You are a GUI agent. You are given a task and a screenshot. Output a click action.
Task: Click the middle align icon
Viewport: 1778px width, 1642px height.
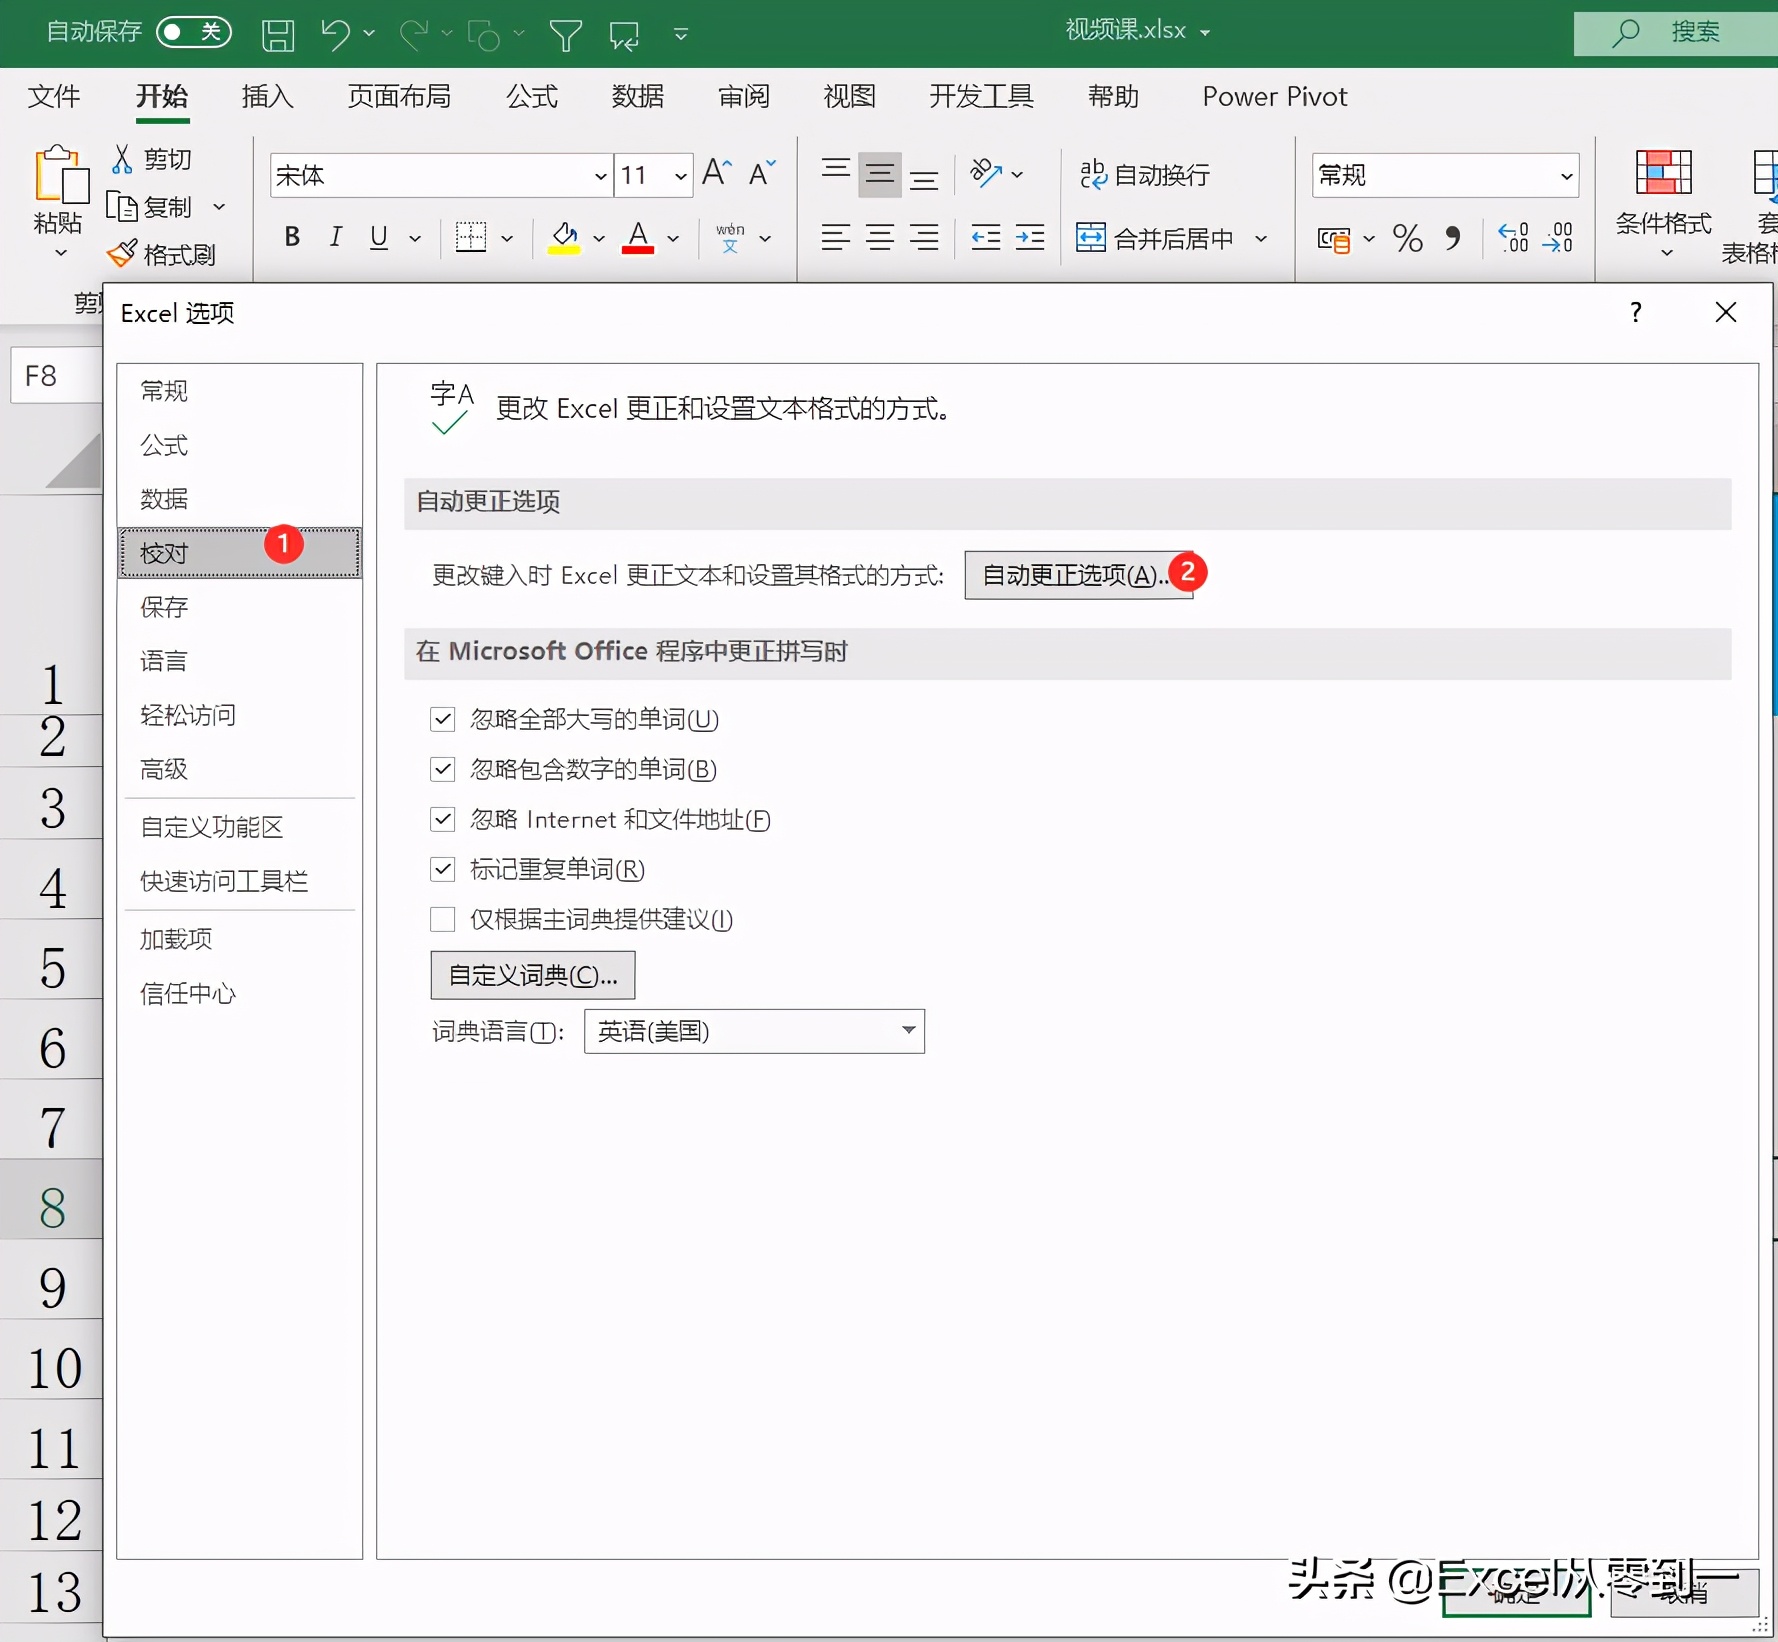[880, 174]
